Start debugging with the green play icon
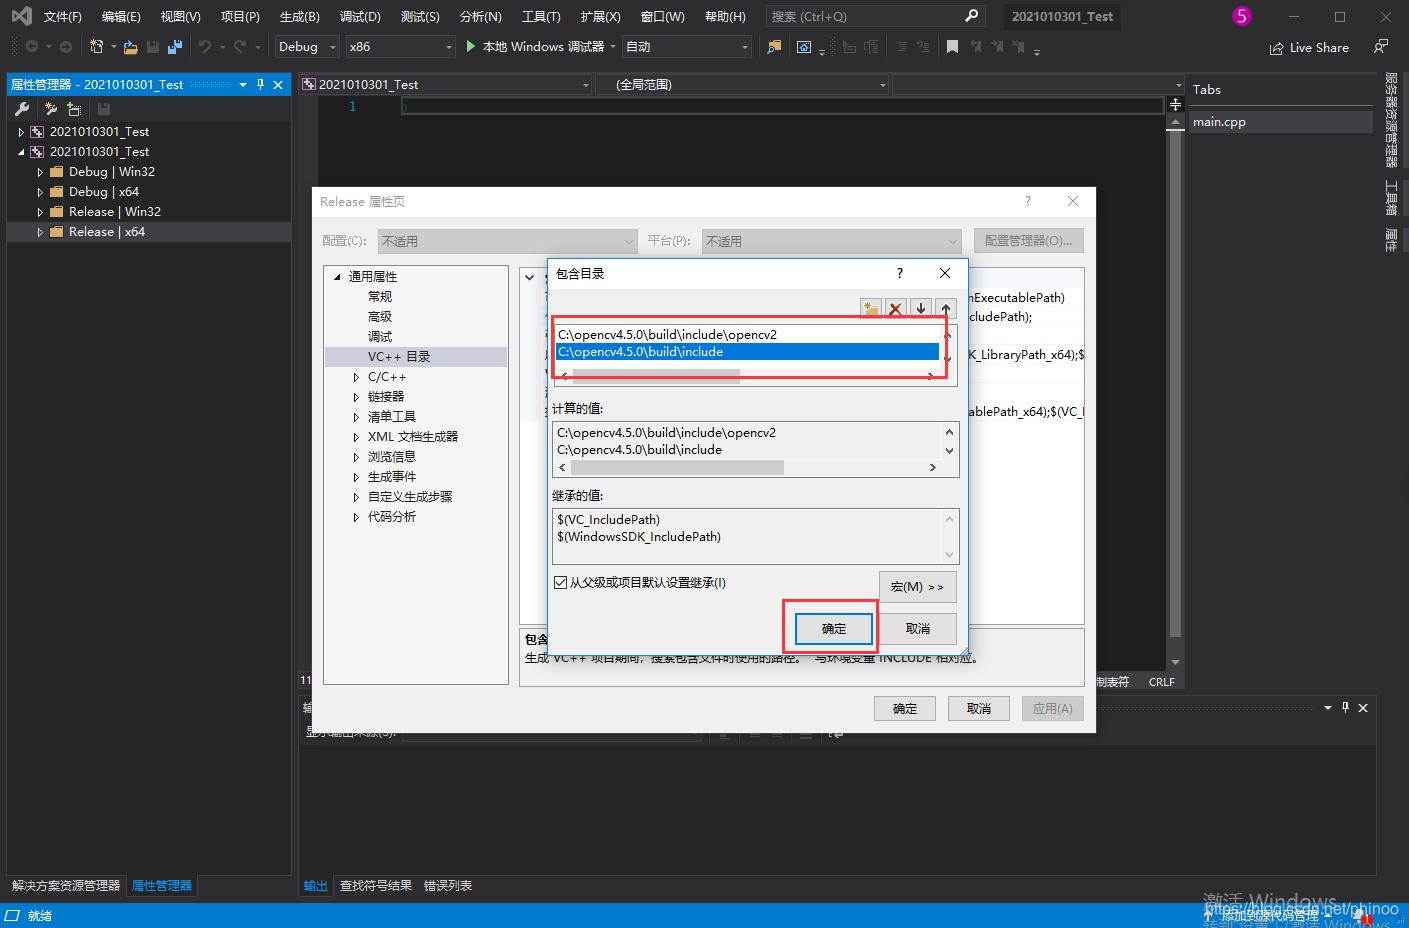Viewport: 1409px width, 928px height. [471, 46]
